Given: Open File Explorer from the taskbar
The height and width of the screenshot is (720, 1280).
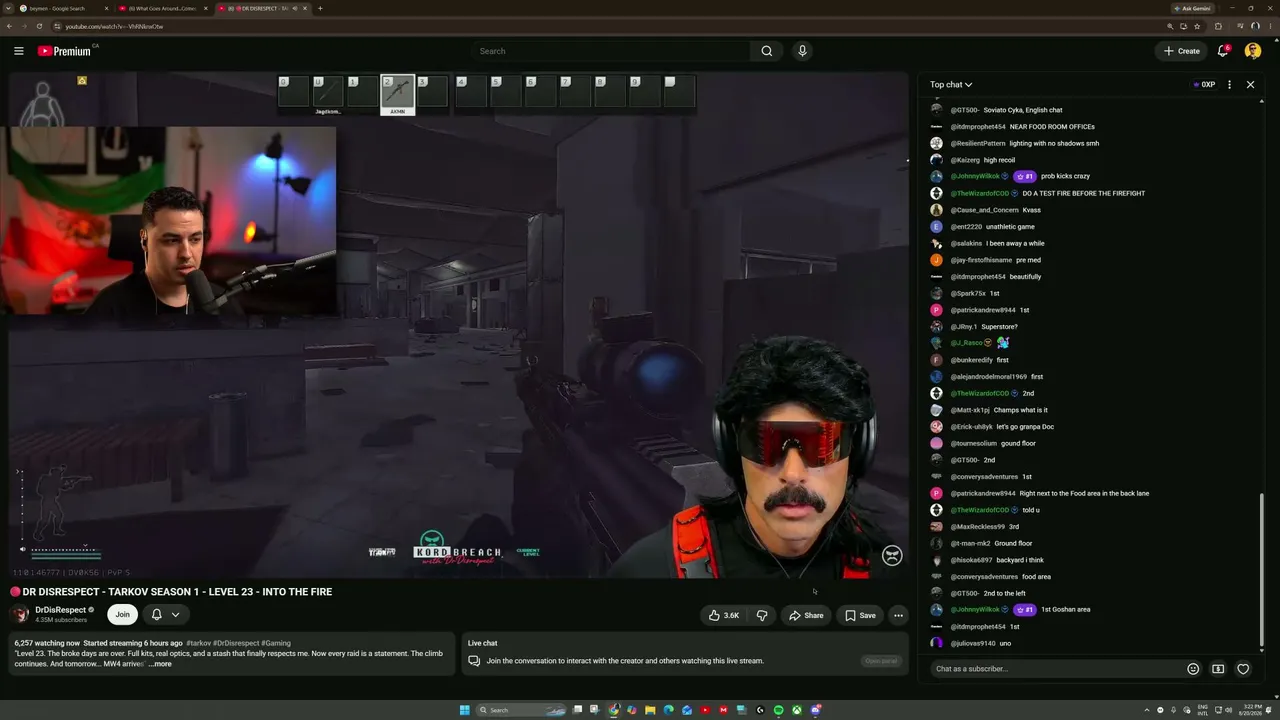Looking at the screenshot, I should click(650, 710).
